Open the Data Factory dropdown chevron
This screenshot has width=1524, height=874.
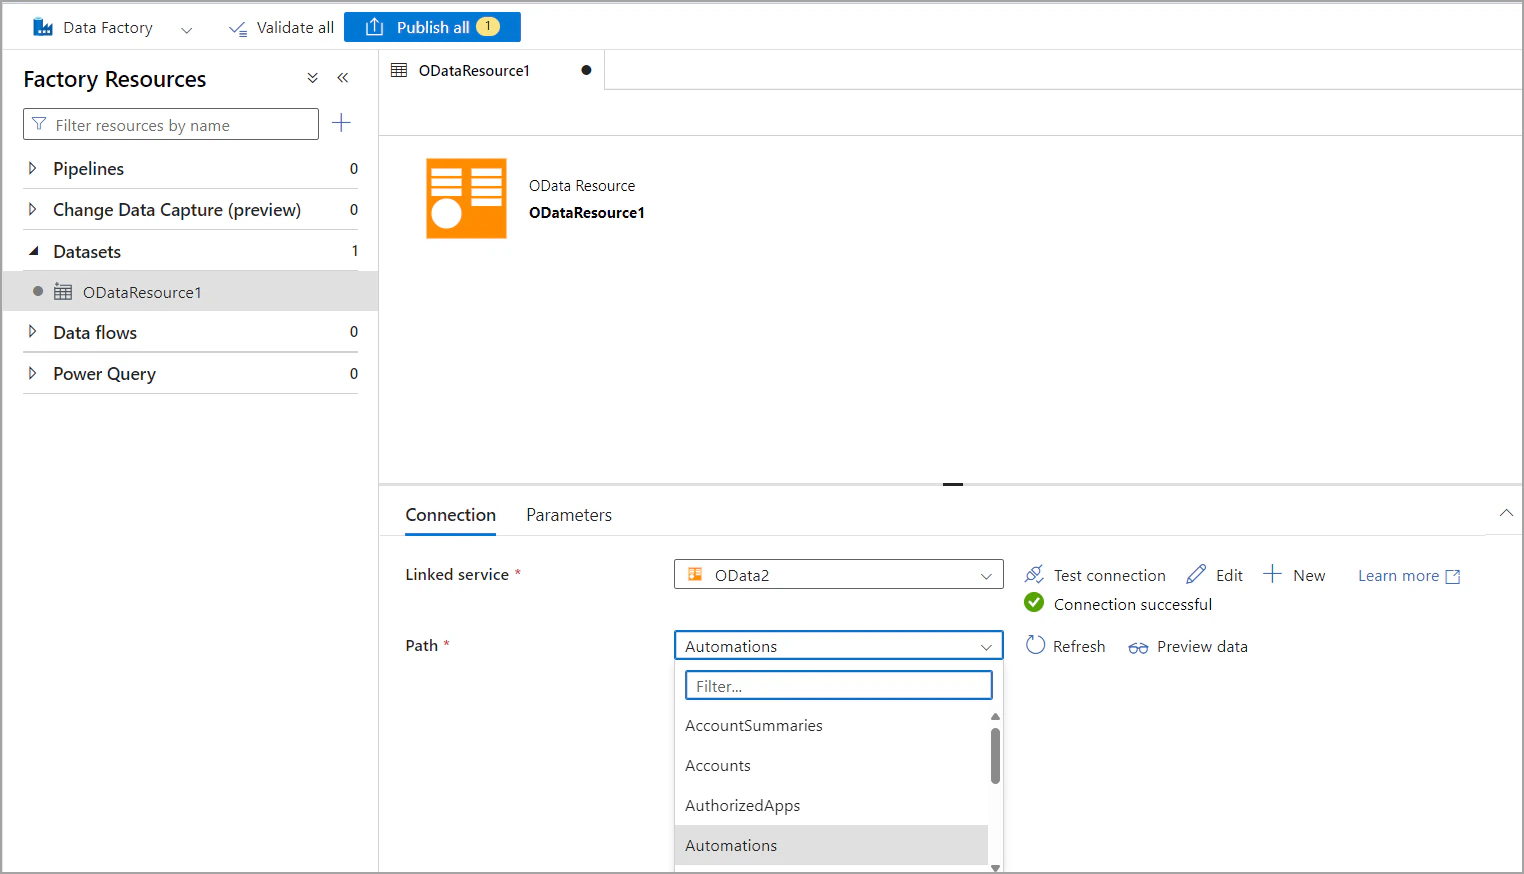click(x=186, y=29)
